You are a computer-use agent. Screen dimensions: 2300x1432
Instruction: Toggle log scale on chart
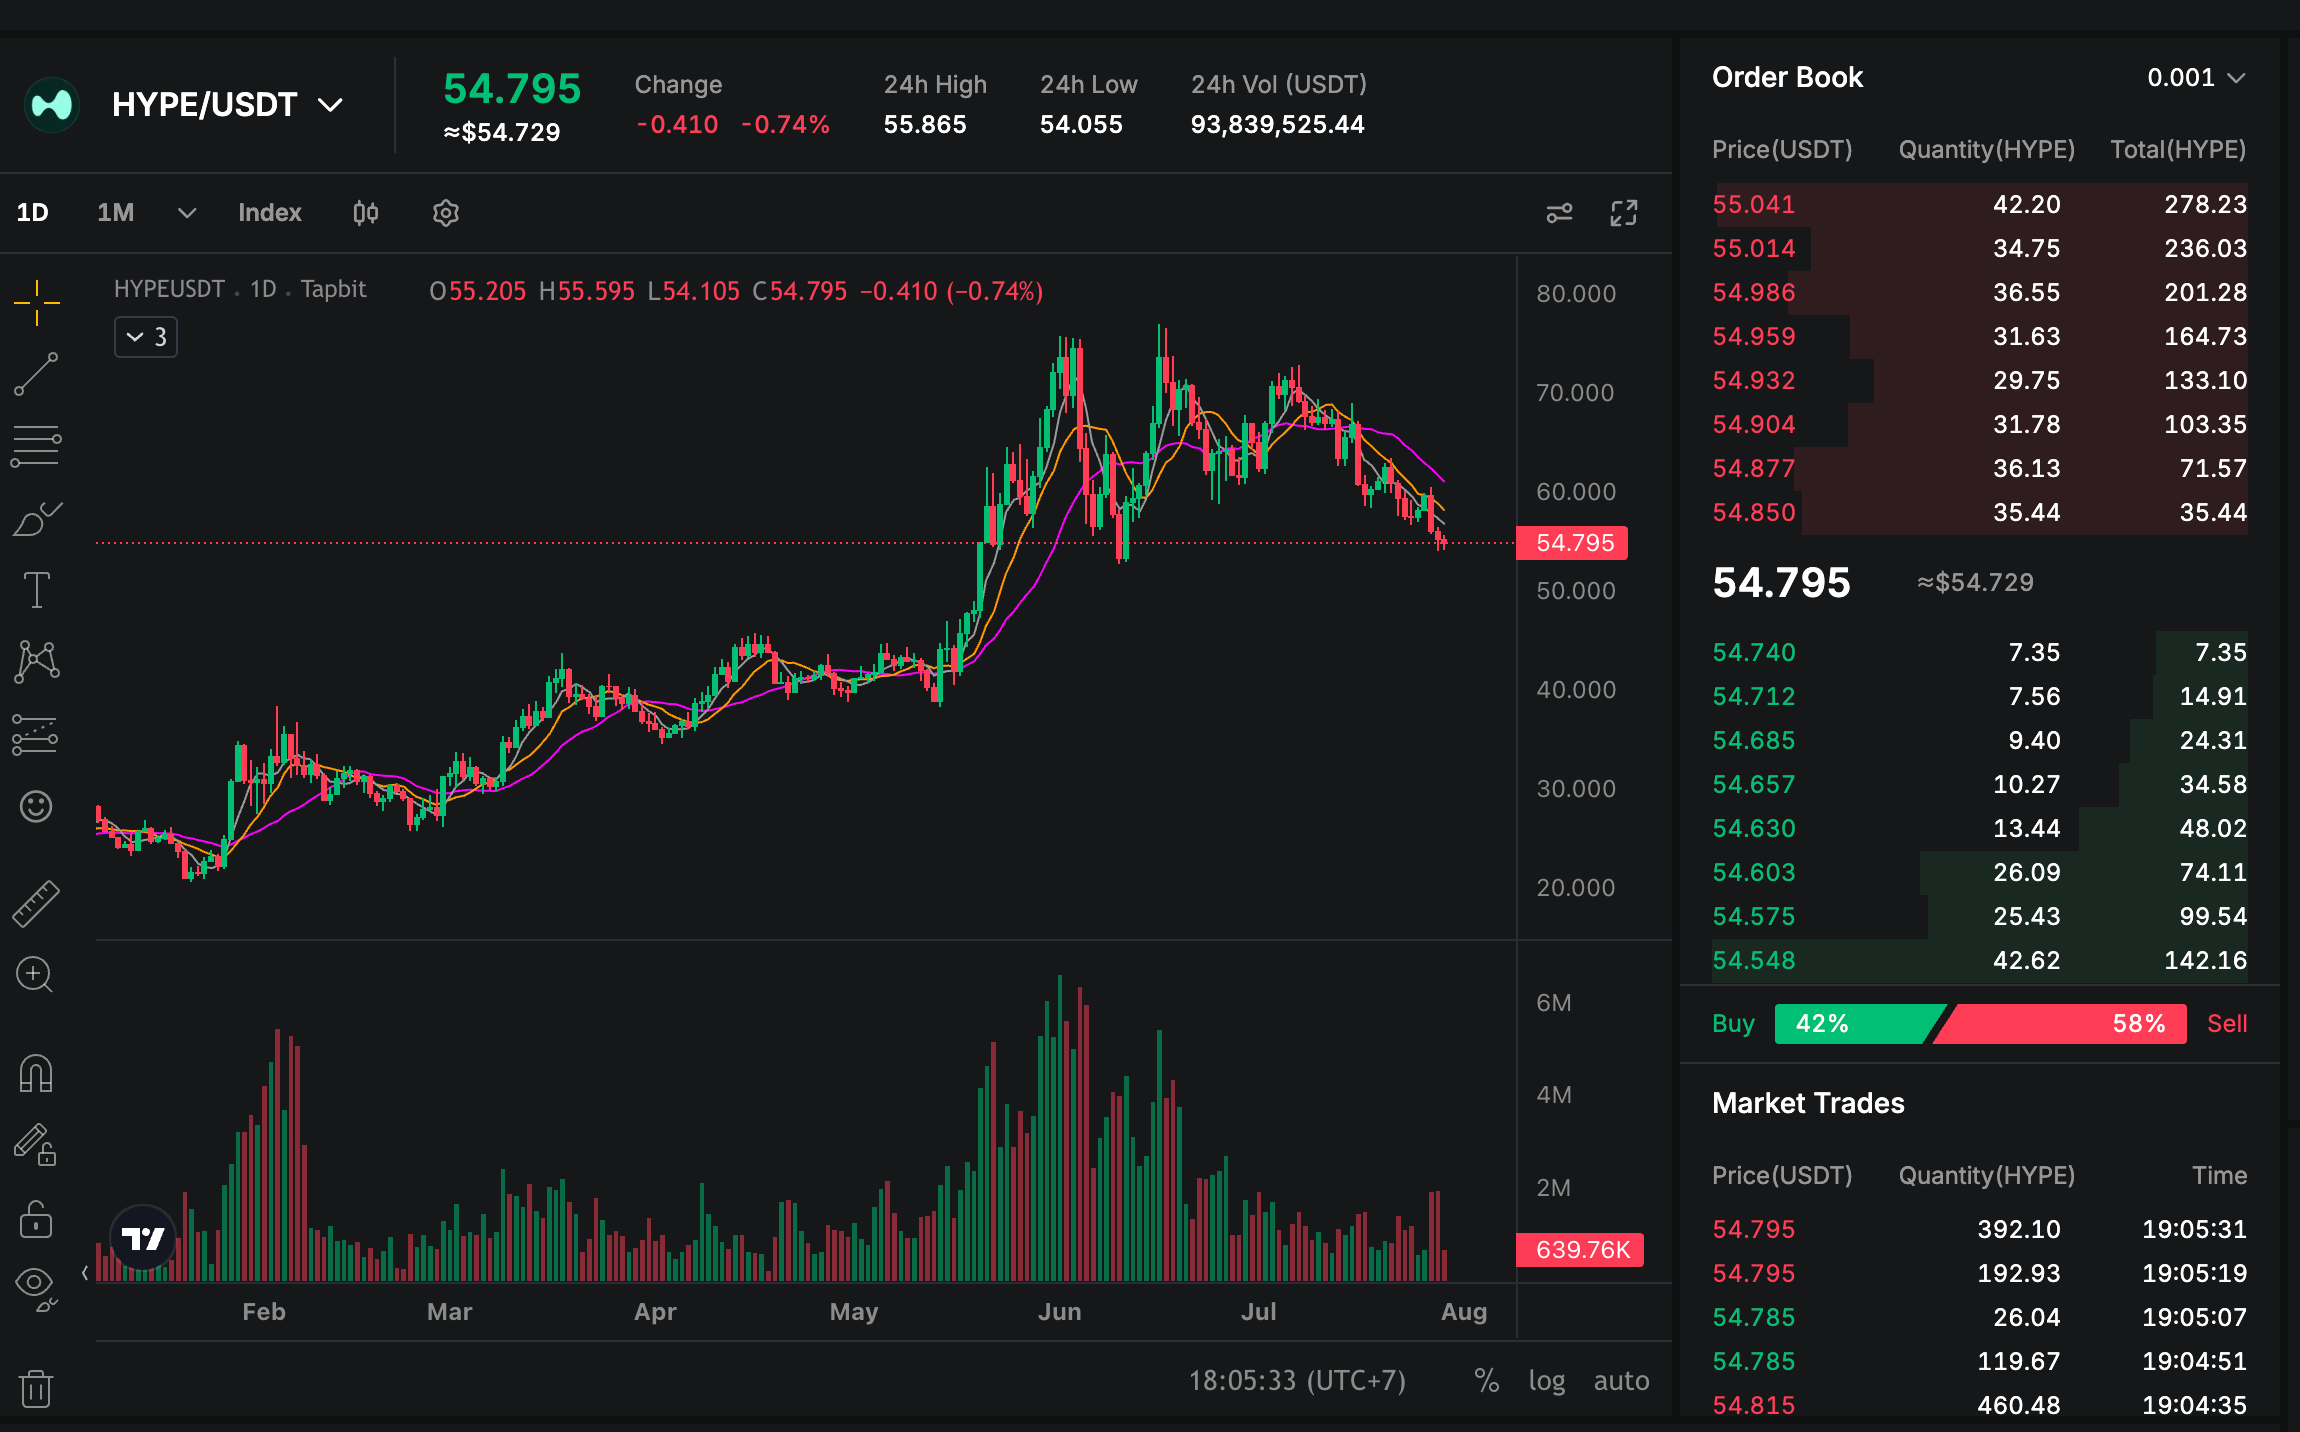click(x=1546, y=1381)
